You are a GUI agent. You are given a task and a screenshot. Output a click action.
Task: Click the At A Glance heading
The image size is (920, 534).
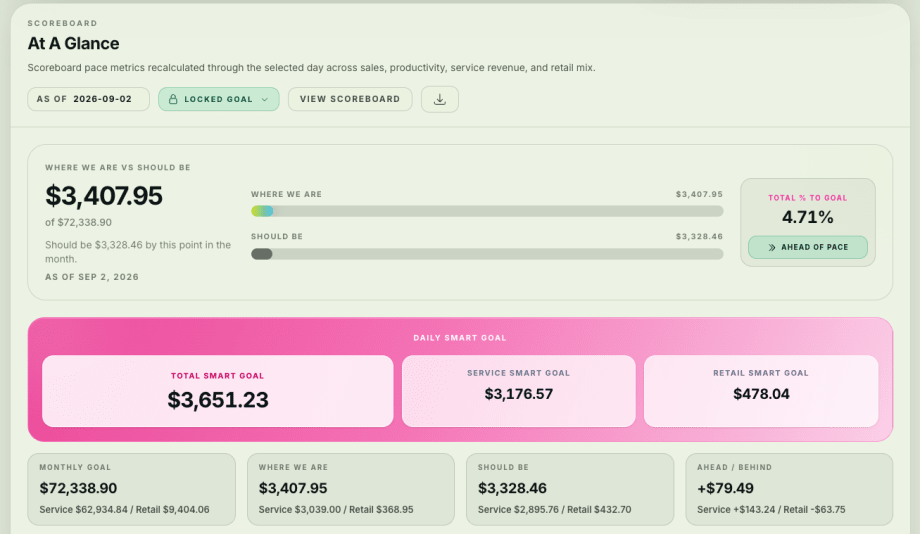point(73,43)
